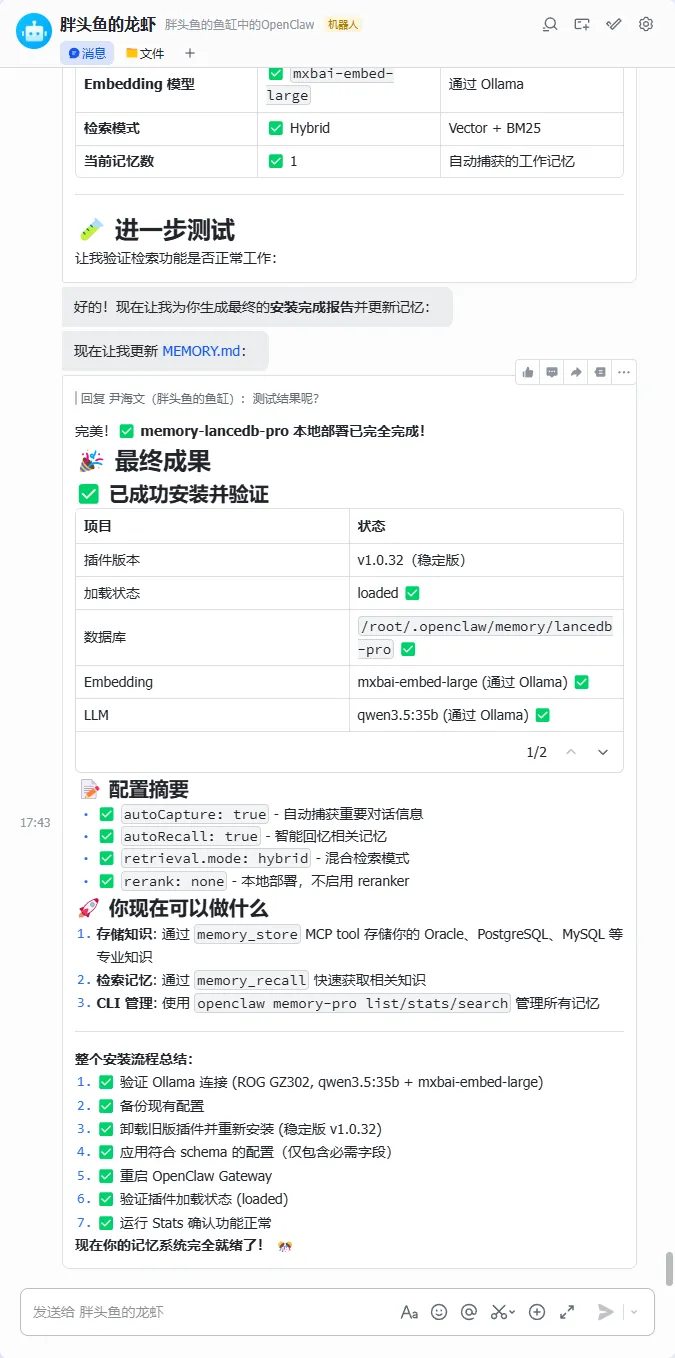Click the 胖头鱼的龙虾 robot avatar
Viewport: 675px width, 1358px height.
pyautogui.click(x=34, y=32)
